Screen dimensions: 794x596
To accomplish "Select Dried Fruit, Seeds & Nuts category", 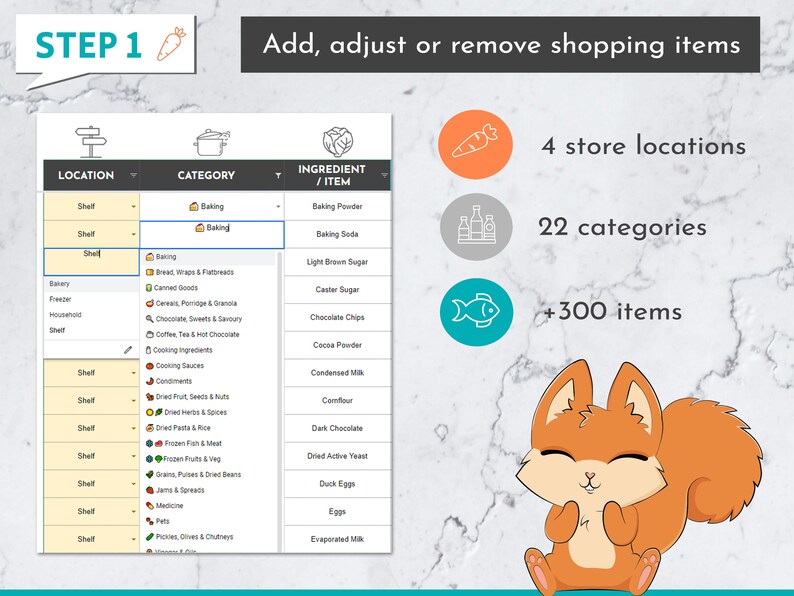I will point(209,396).
